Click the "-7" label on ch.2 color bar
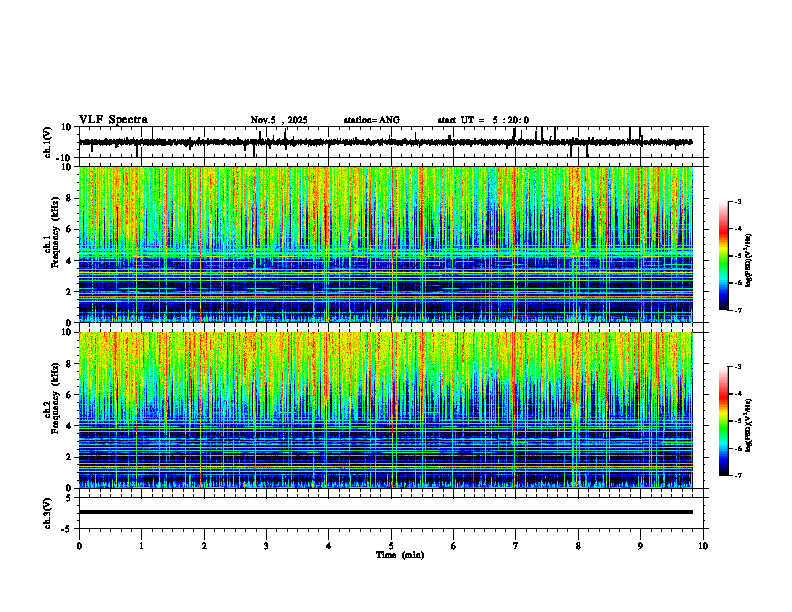This screenshot has height=612, width=792. tap(737, 475)
